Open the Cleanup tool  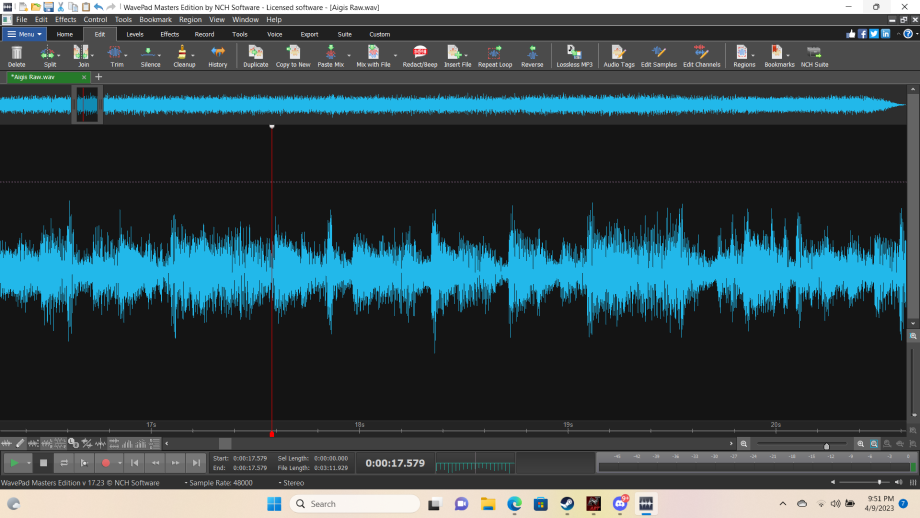click(x=184, y=56)
